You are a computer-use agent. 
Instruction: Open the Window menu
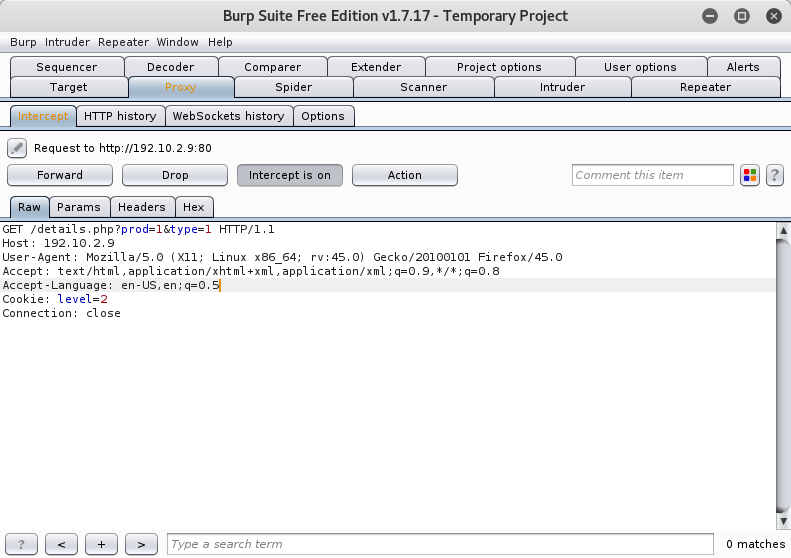pos(178,42)
